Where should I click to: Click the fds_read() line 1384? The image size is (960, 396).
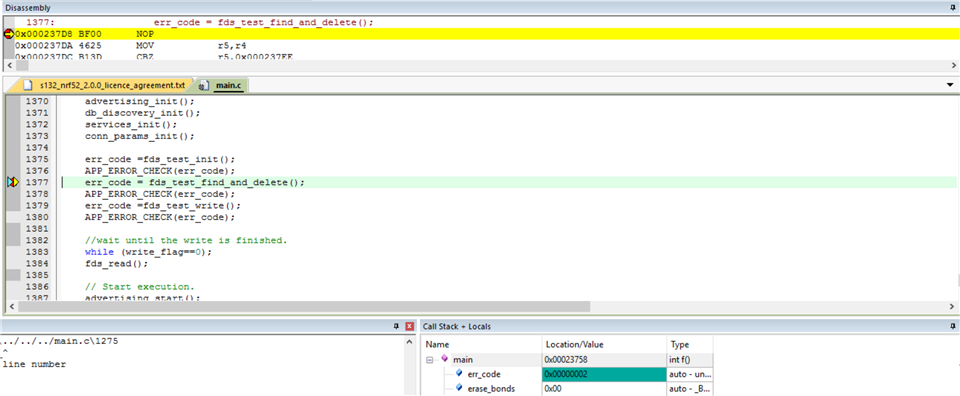tap(116, 263)
